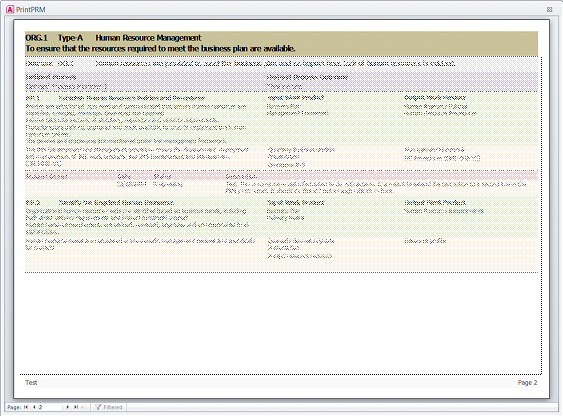Jump to the last report page
The image size is (563, 416).
76,407
